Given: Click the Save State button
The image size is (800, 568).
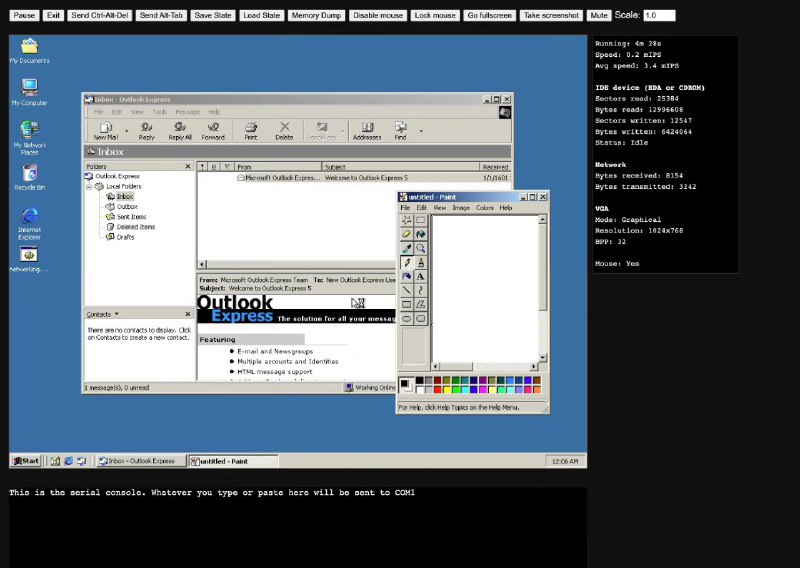Looking at the screenshot, I should (x=213, y=15).
